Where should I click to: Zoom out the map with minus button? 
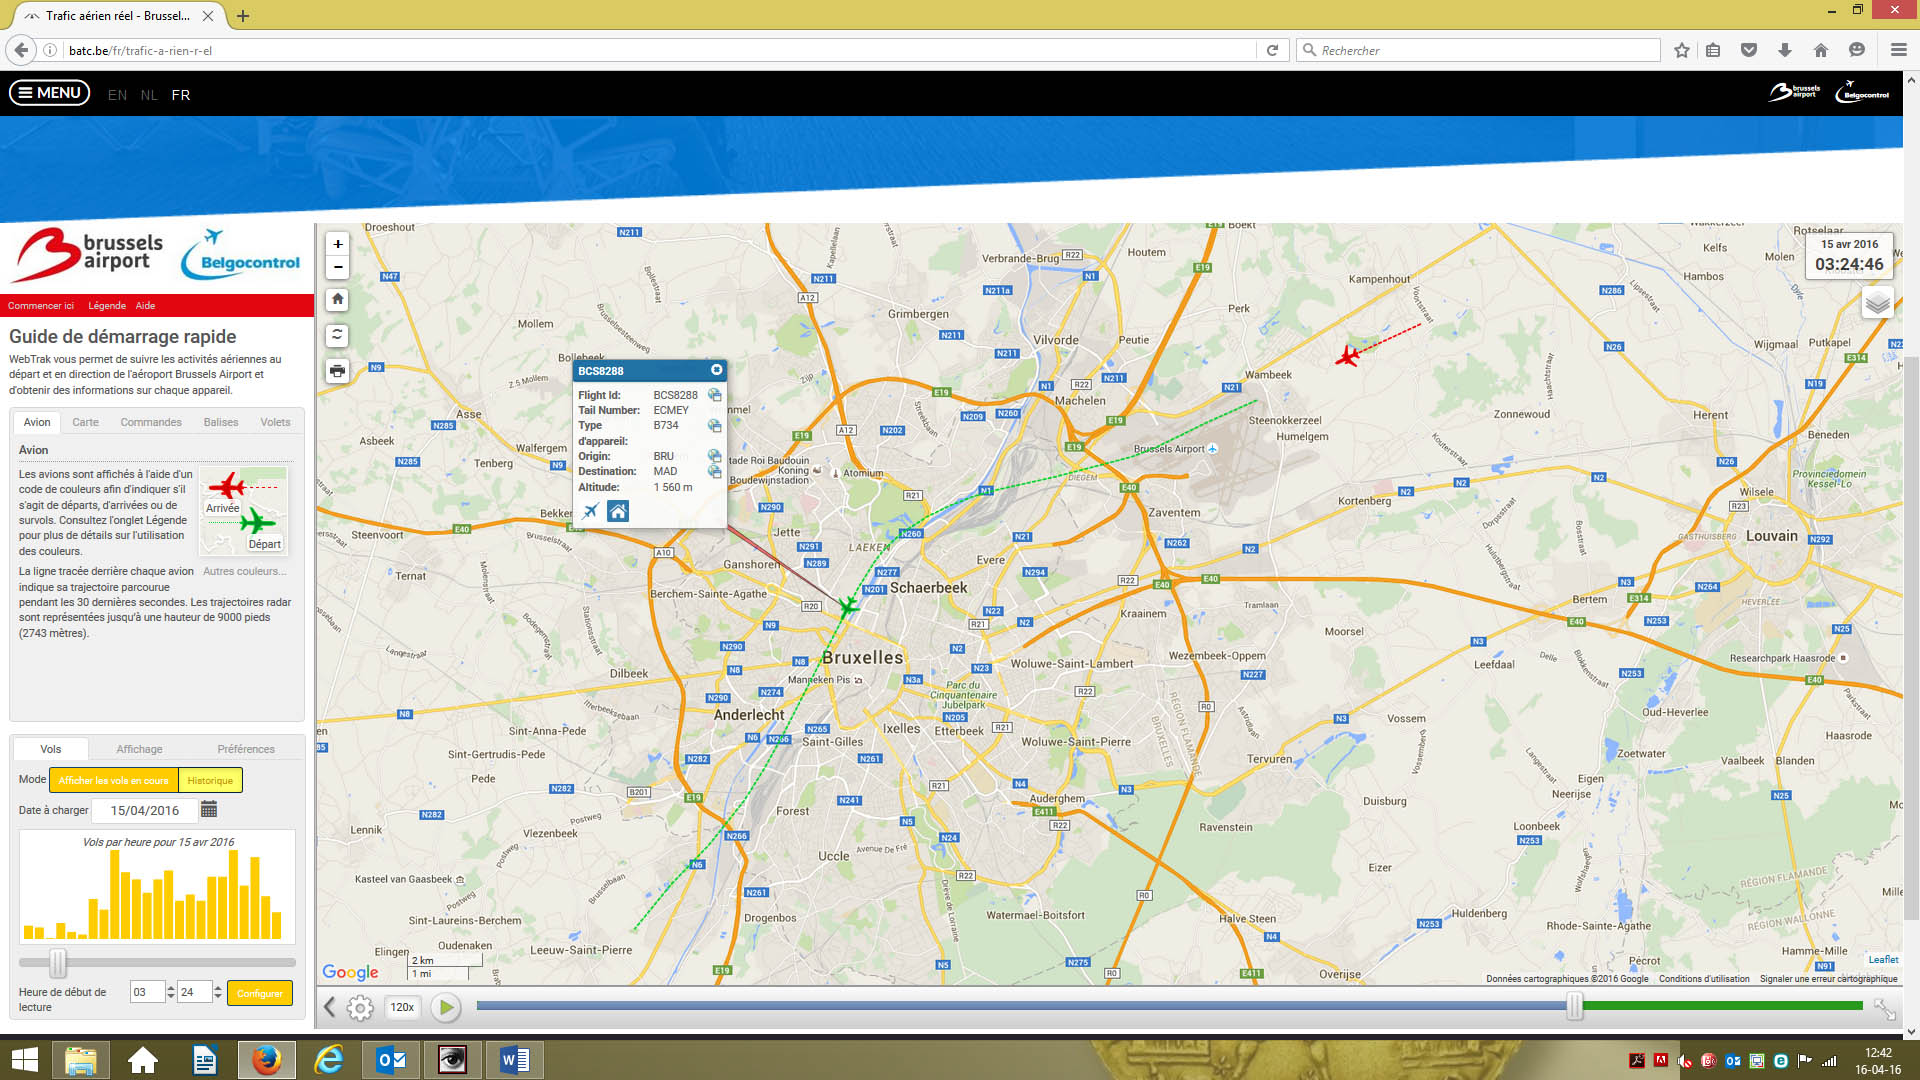[338, 267]
